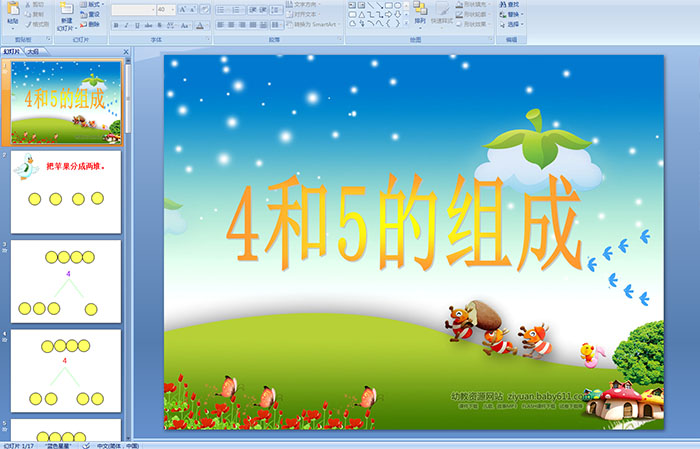The height and width of the screenshot is (449, 700).
Task: Select the Oval shape
Action: 398,5
